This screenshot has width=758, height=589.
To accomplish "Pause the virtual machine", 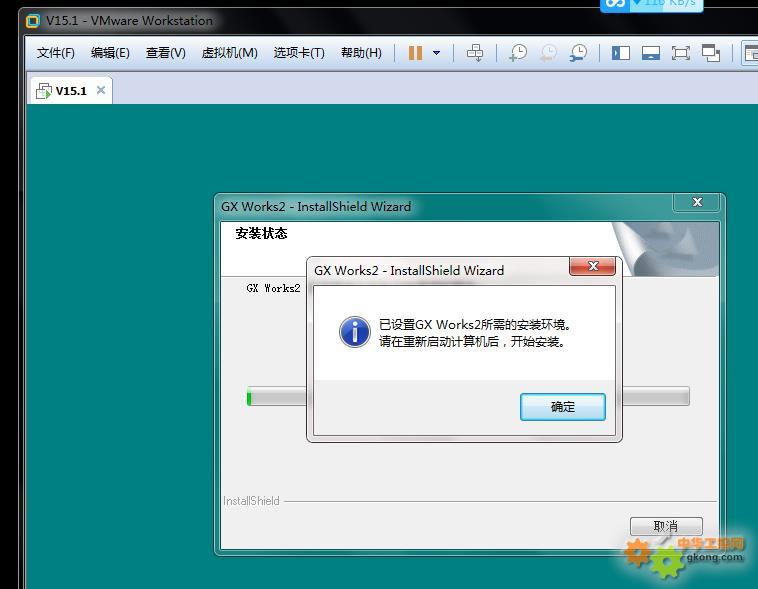I will tap(415, 53).
